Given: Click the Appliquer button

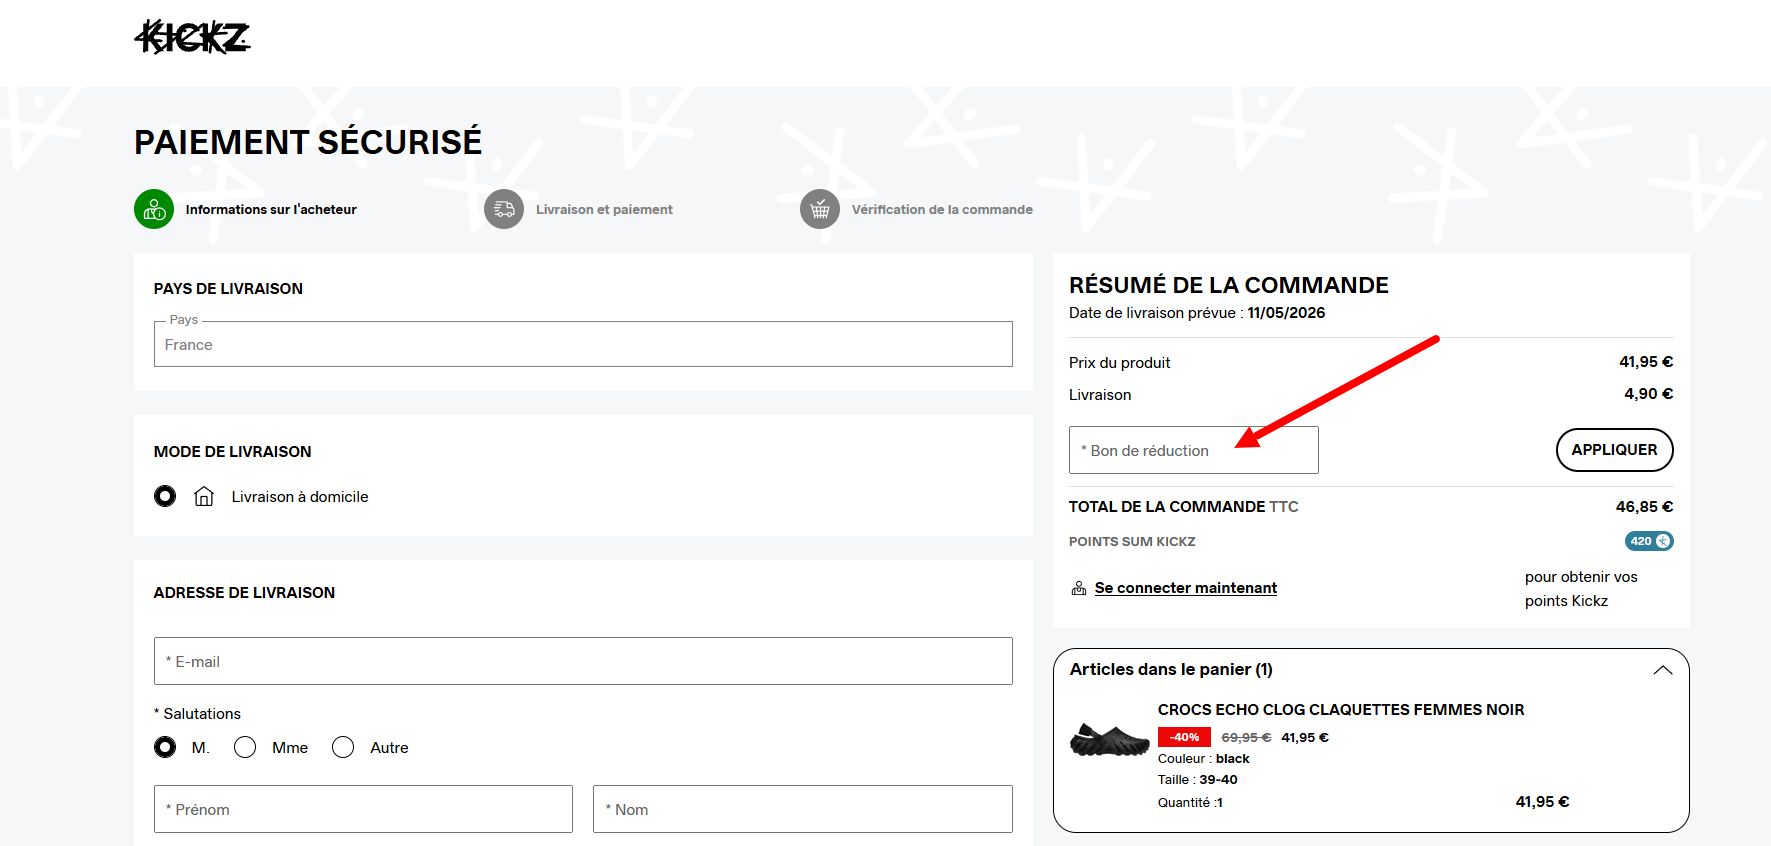Looking at the screenshot, I should point(1614,450).
